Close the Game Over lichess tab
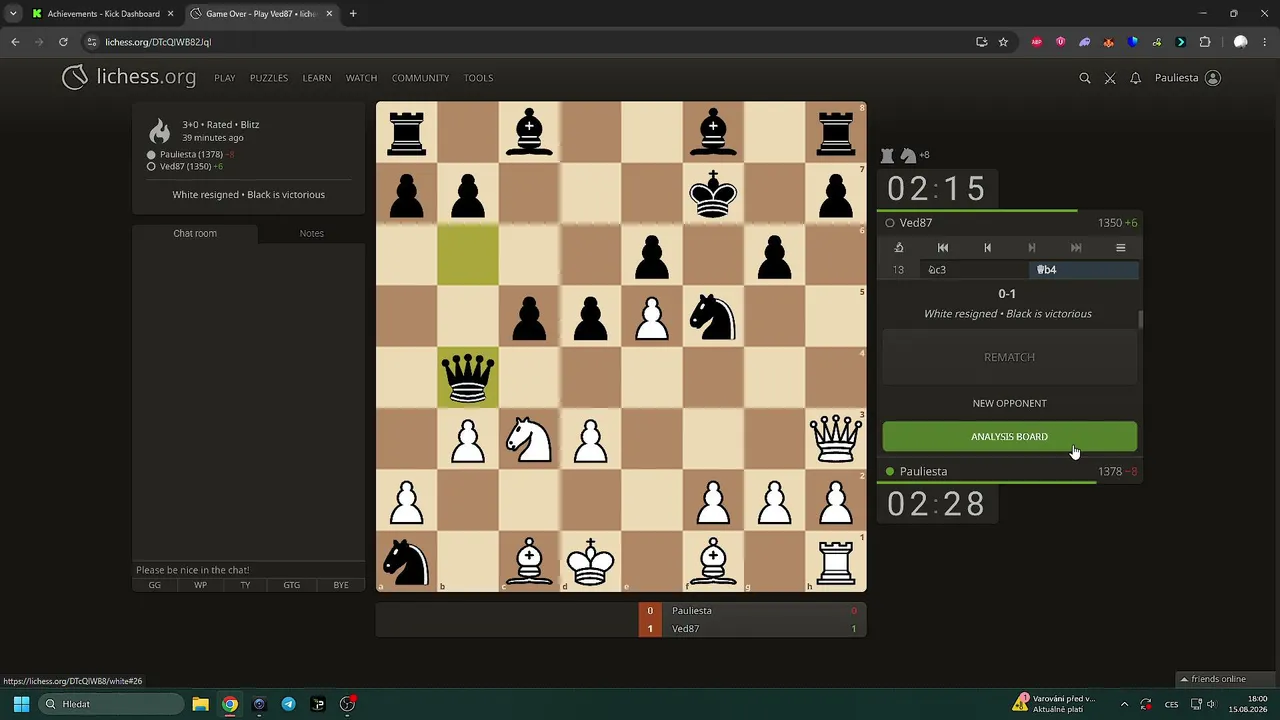1280x720 pixels. point(329,14)
